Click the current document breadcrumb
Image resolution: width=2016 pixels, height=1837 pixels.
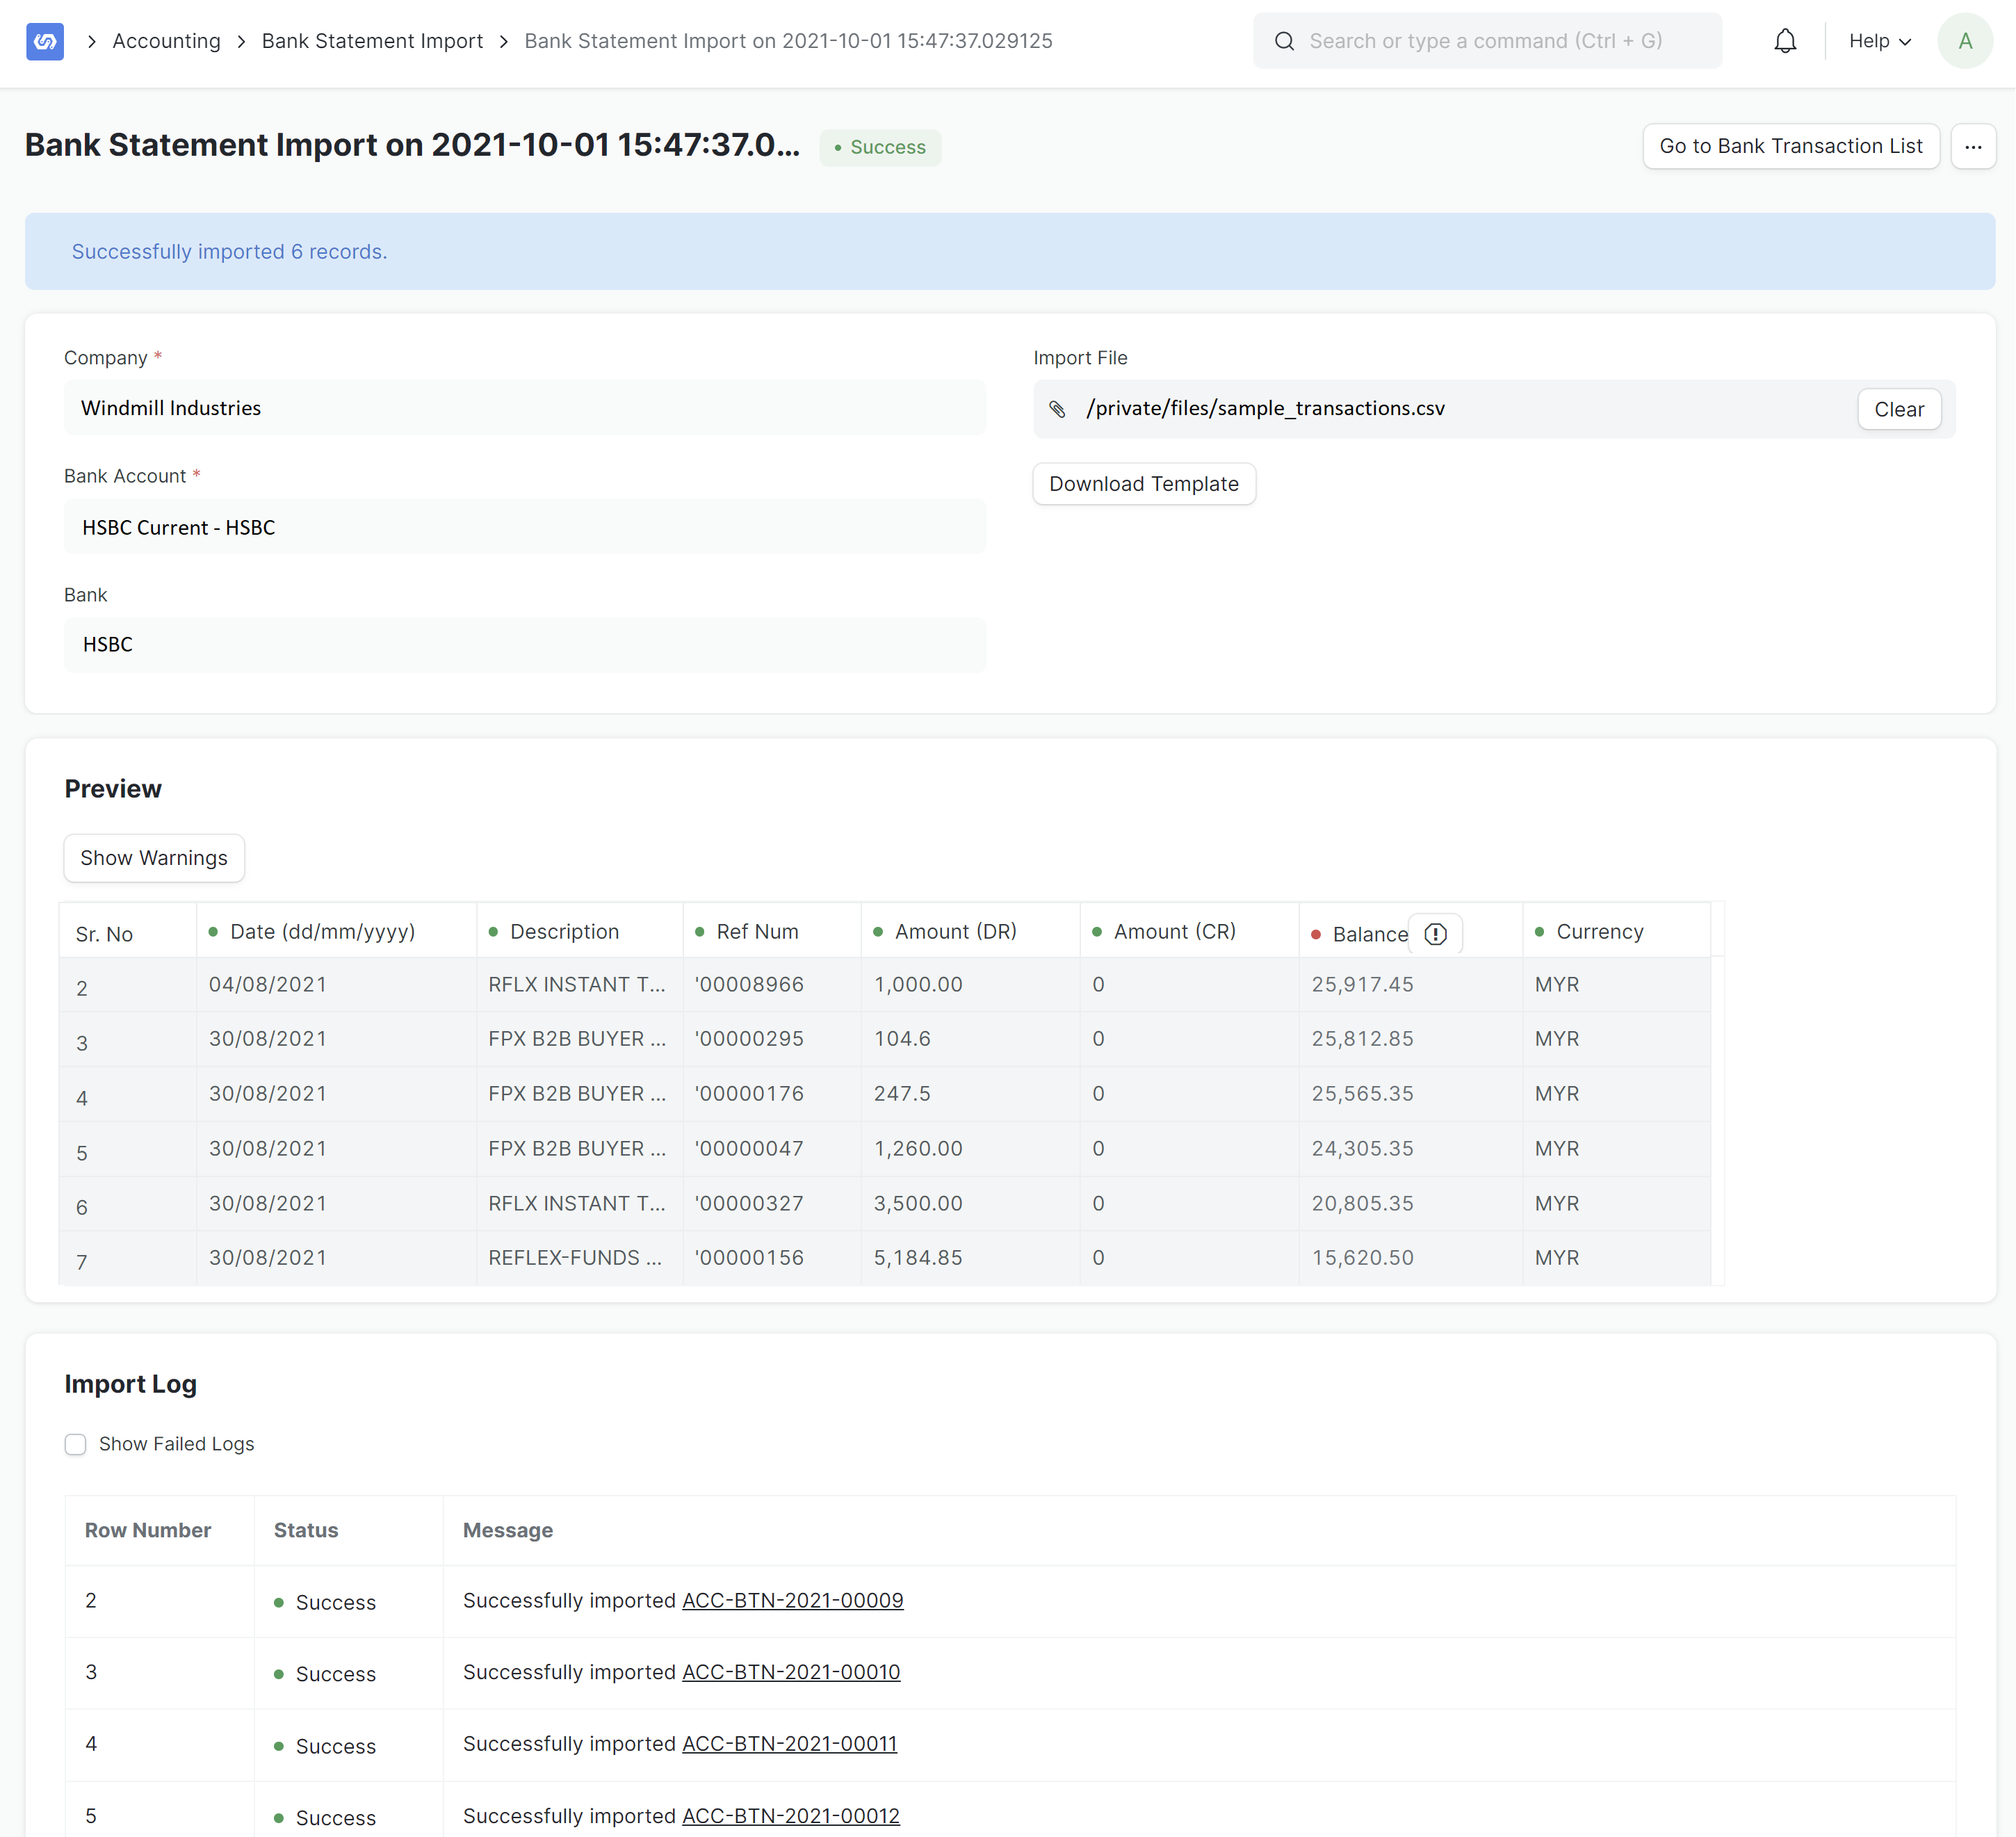(788, 41)
